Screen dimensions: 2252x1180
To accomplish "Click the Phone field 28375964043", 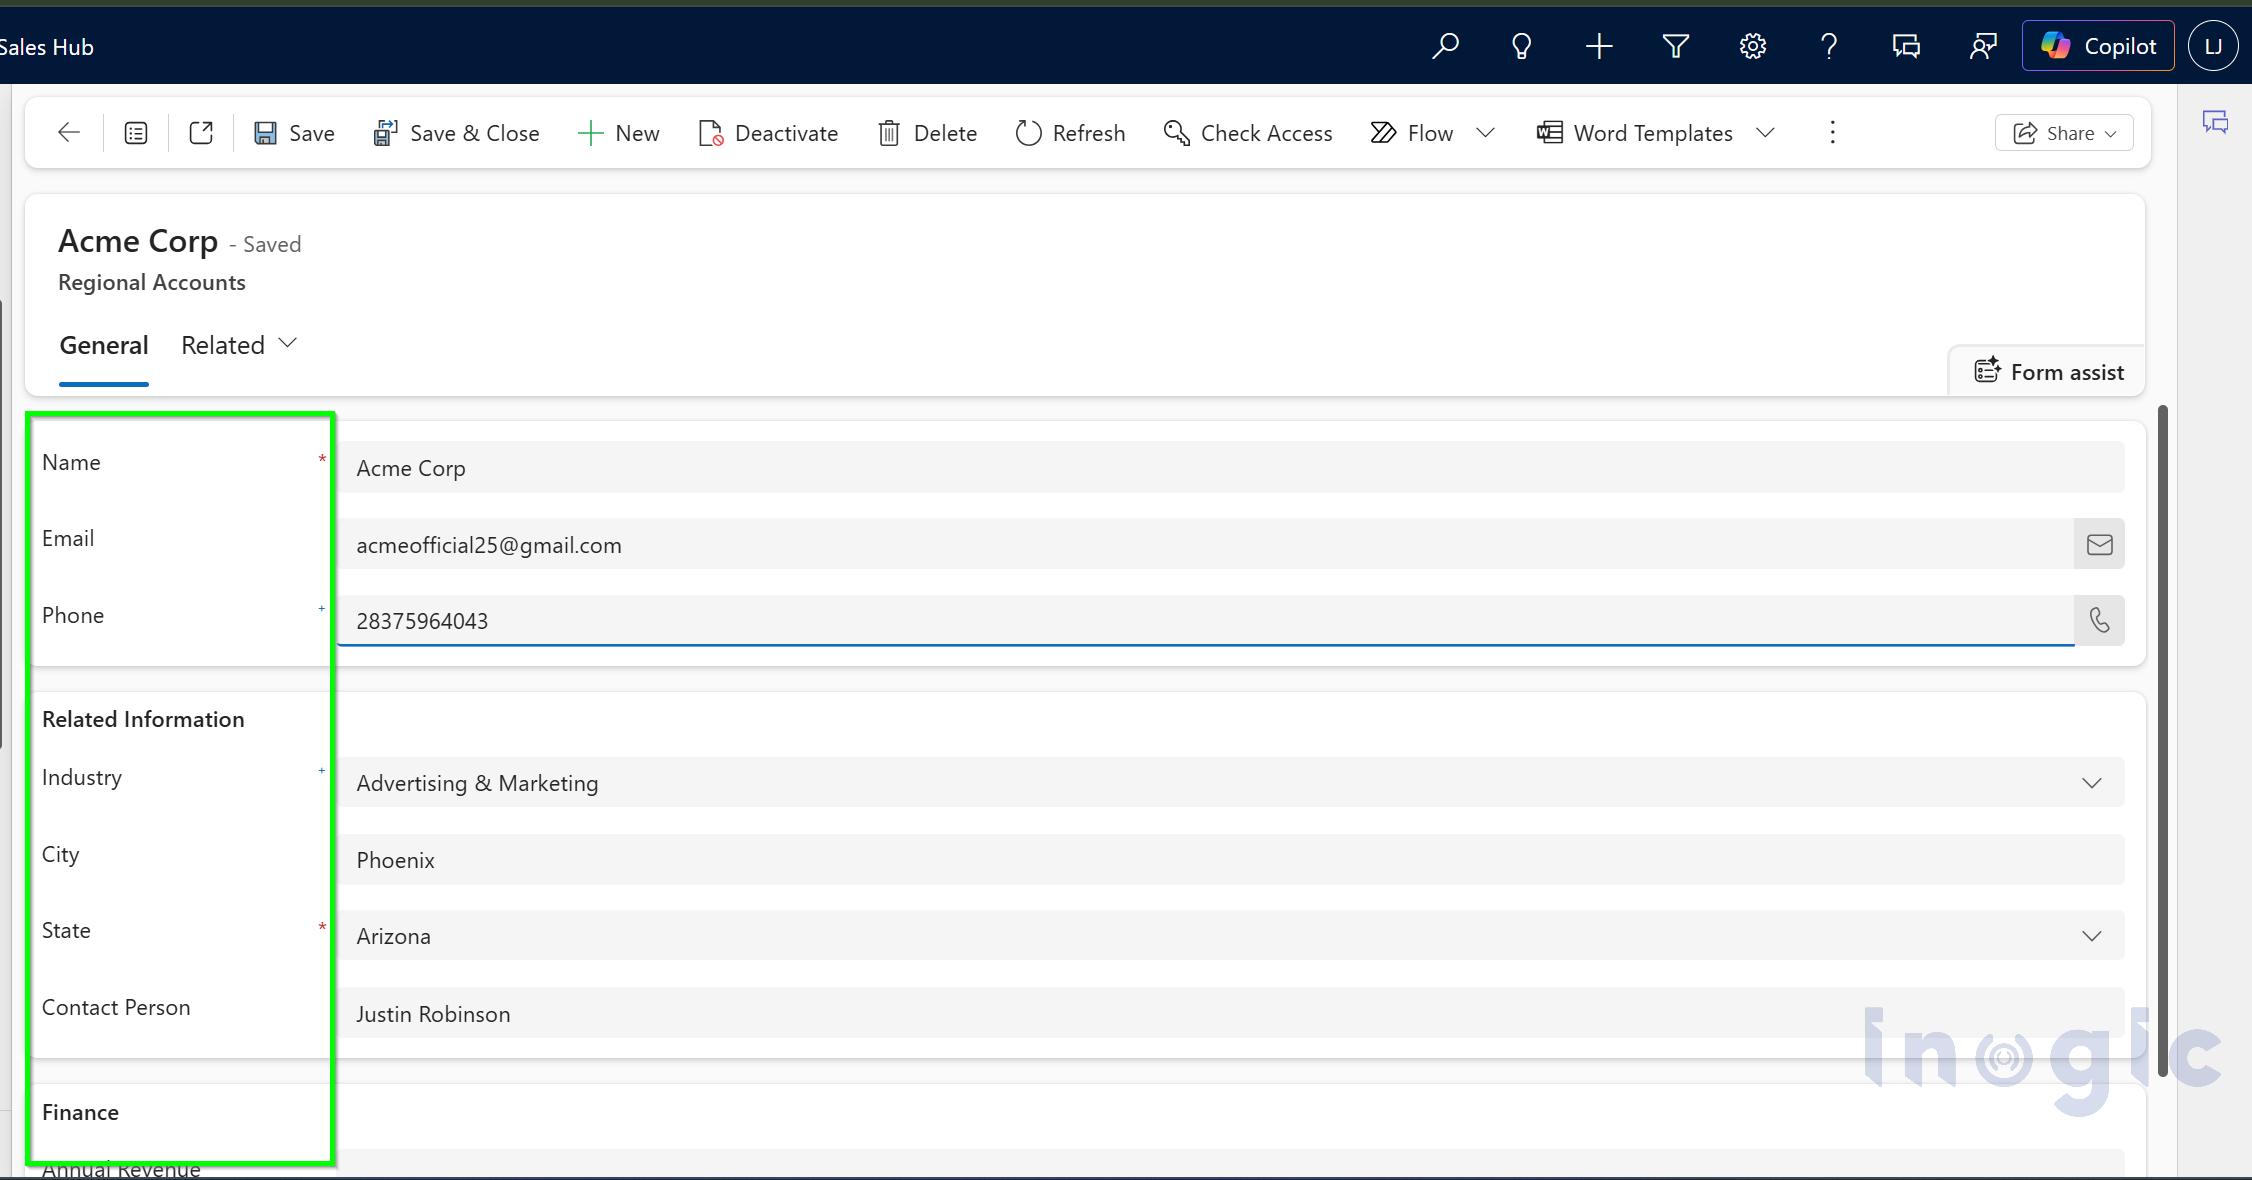I will (x=1205, y=621).
